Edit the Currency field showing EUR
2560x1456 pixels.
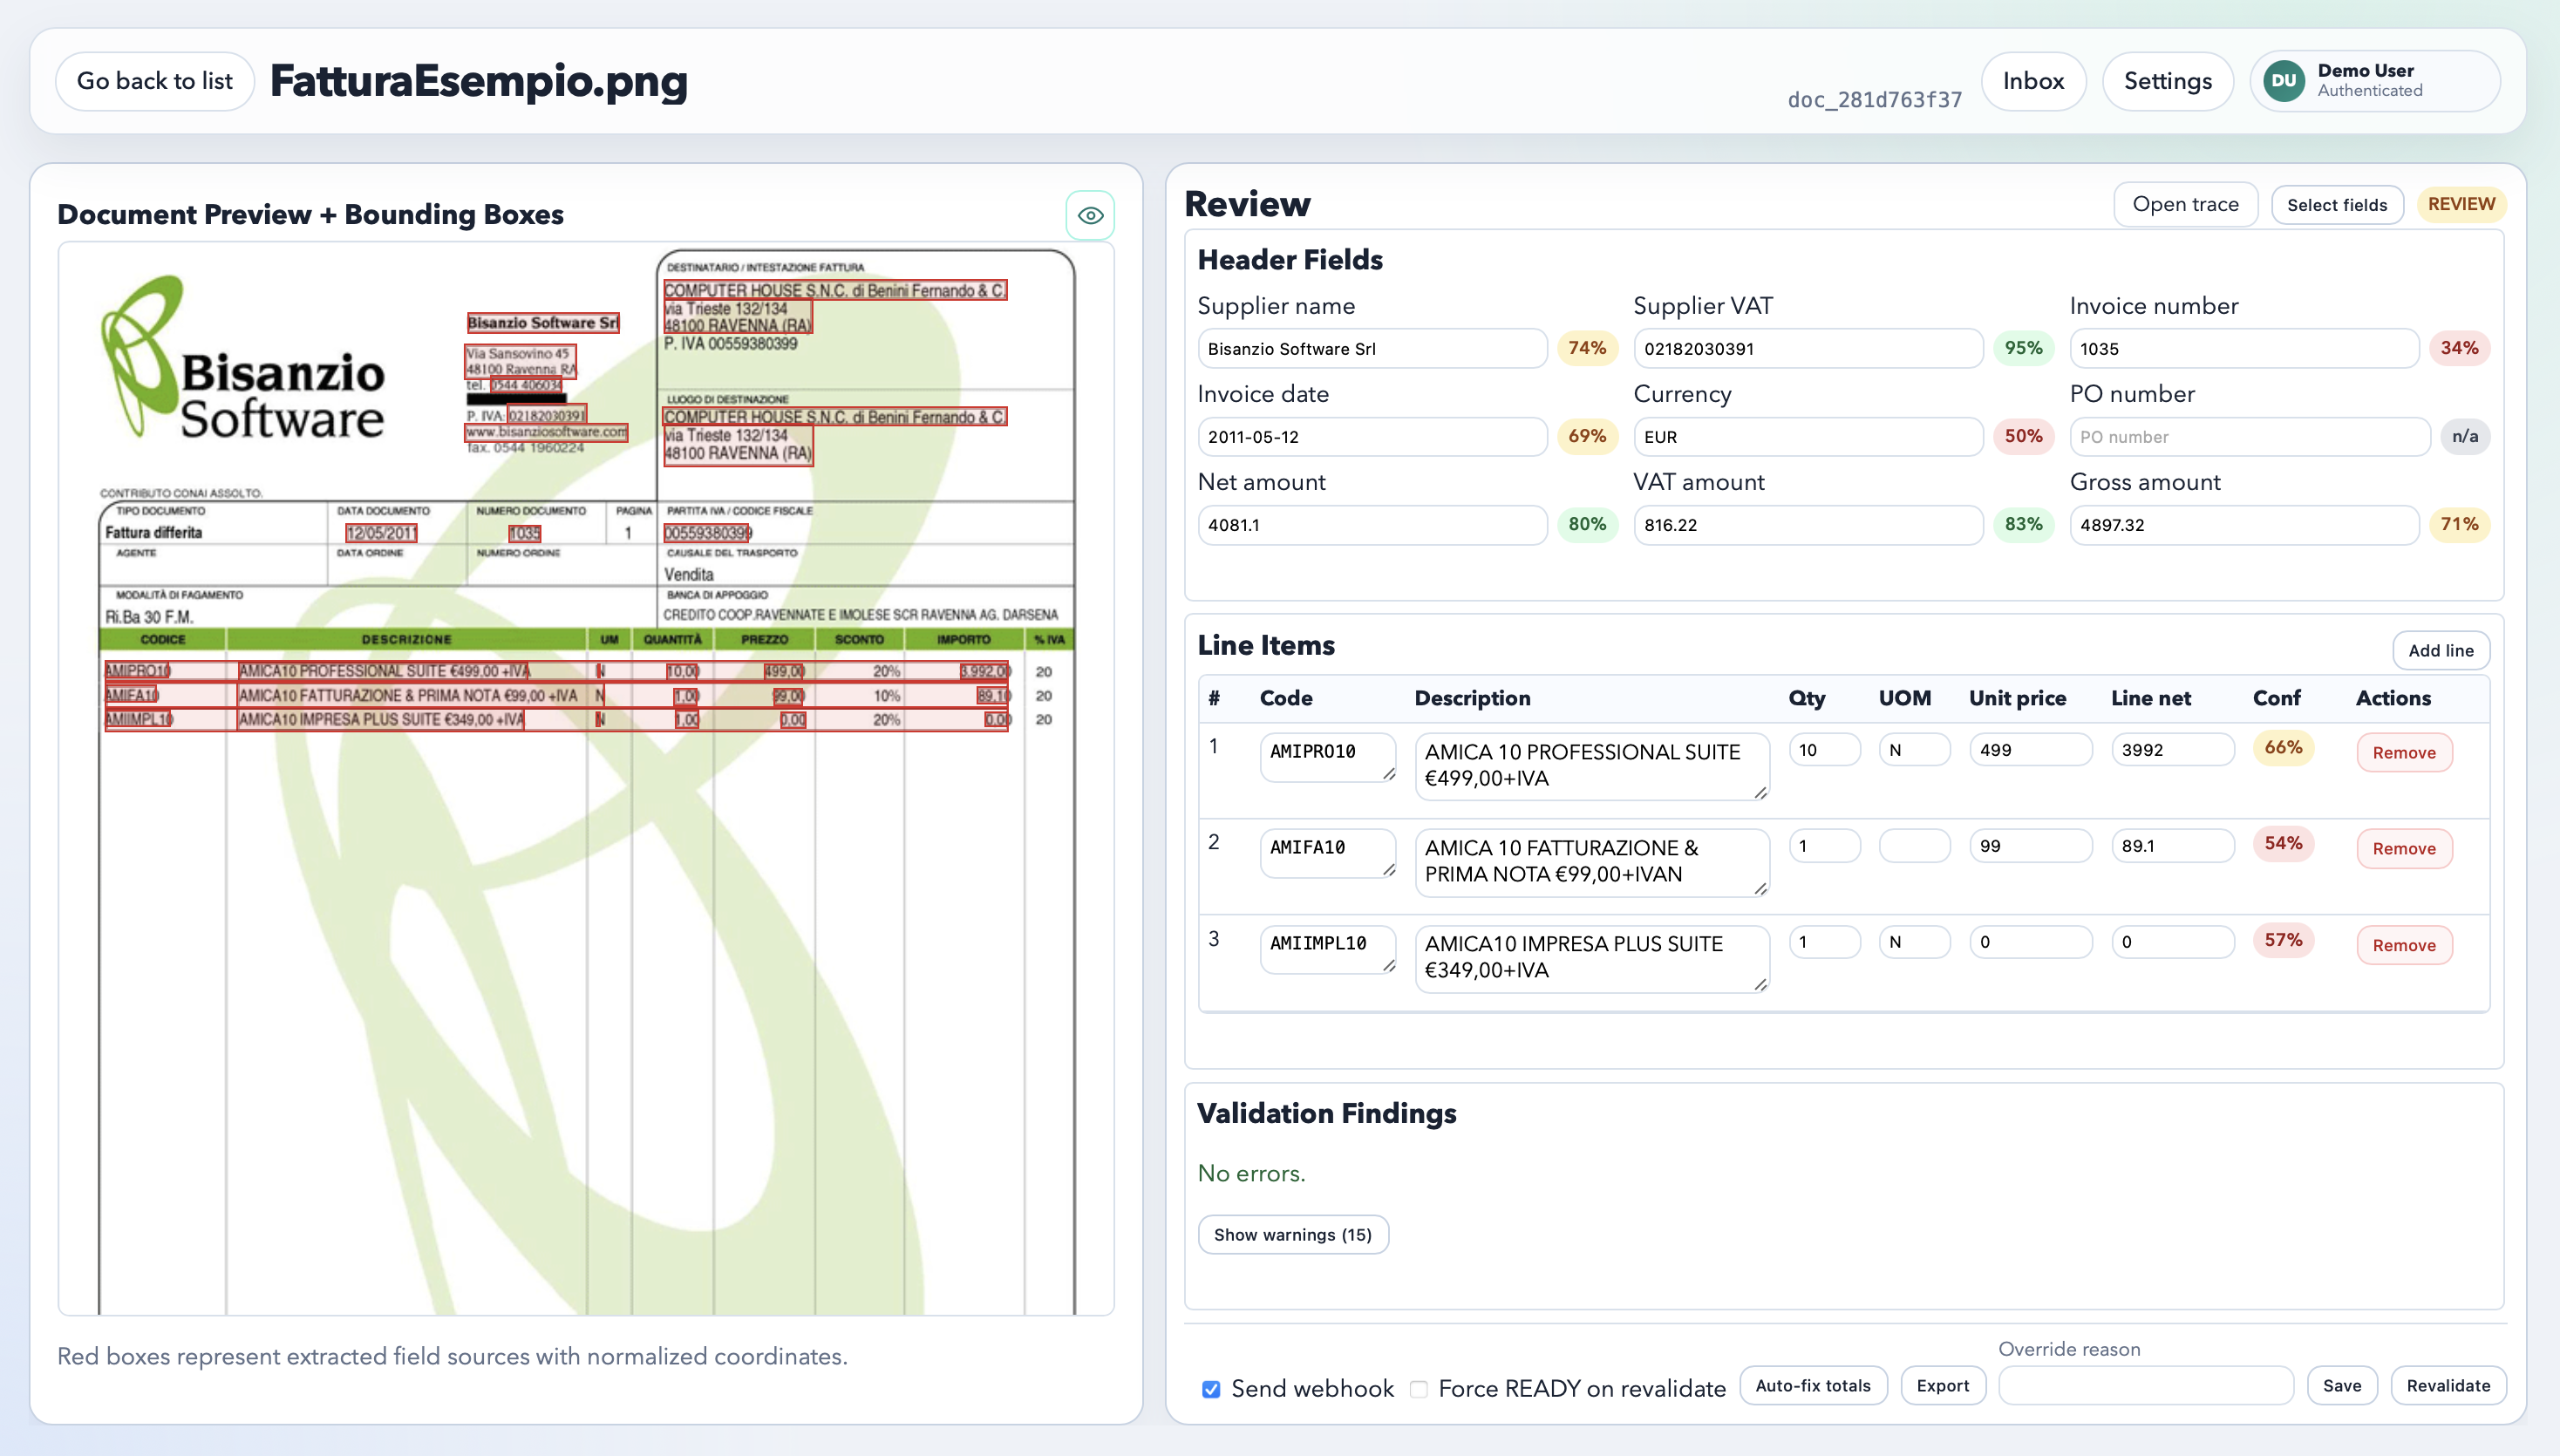(x=1807, y=437)
